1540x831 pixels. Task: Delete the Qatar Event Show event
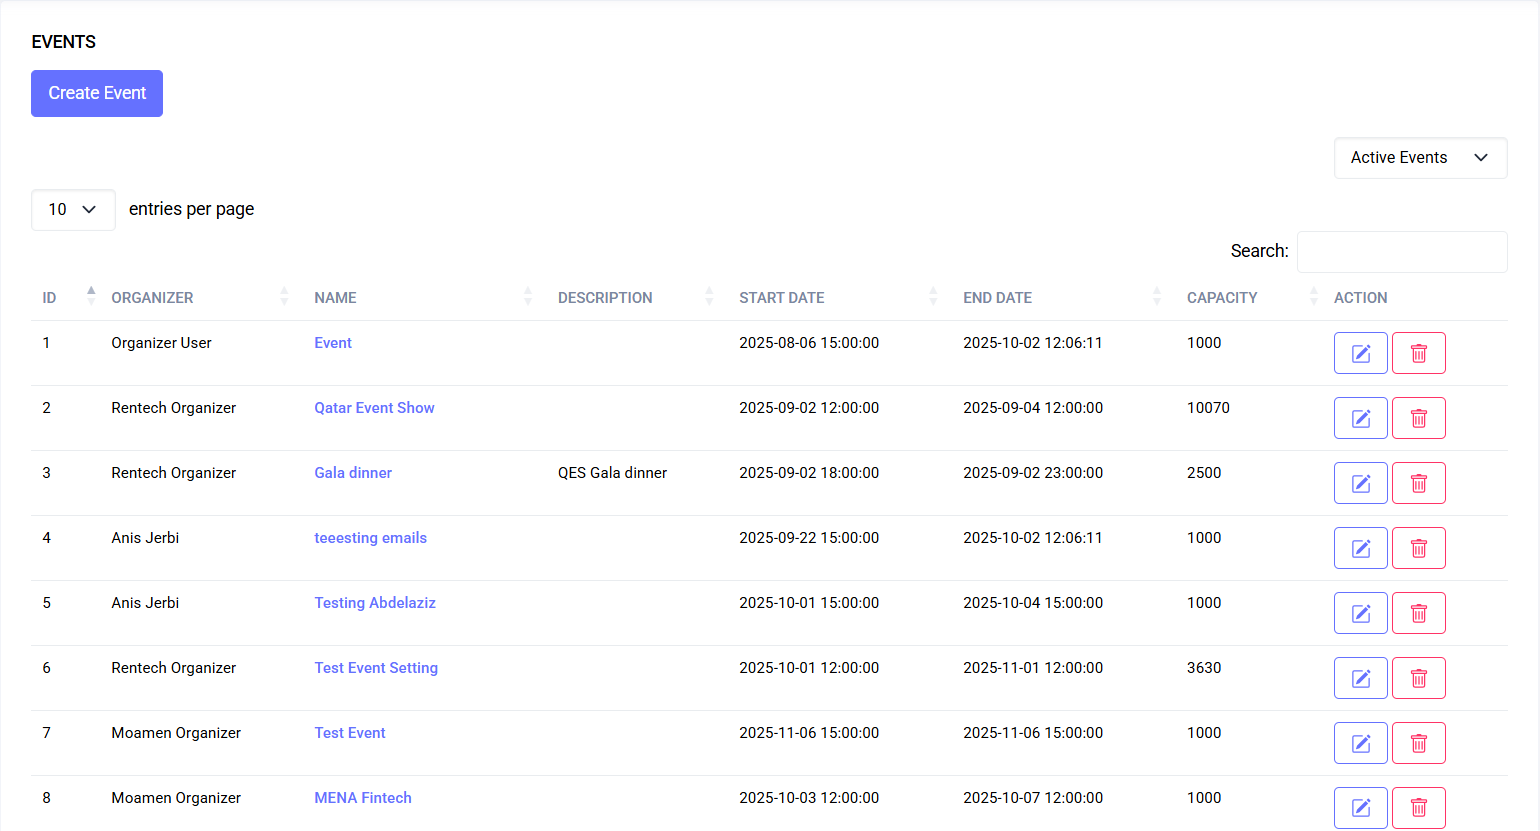pyautogui.click(x=1419, y=417)
